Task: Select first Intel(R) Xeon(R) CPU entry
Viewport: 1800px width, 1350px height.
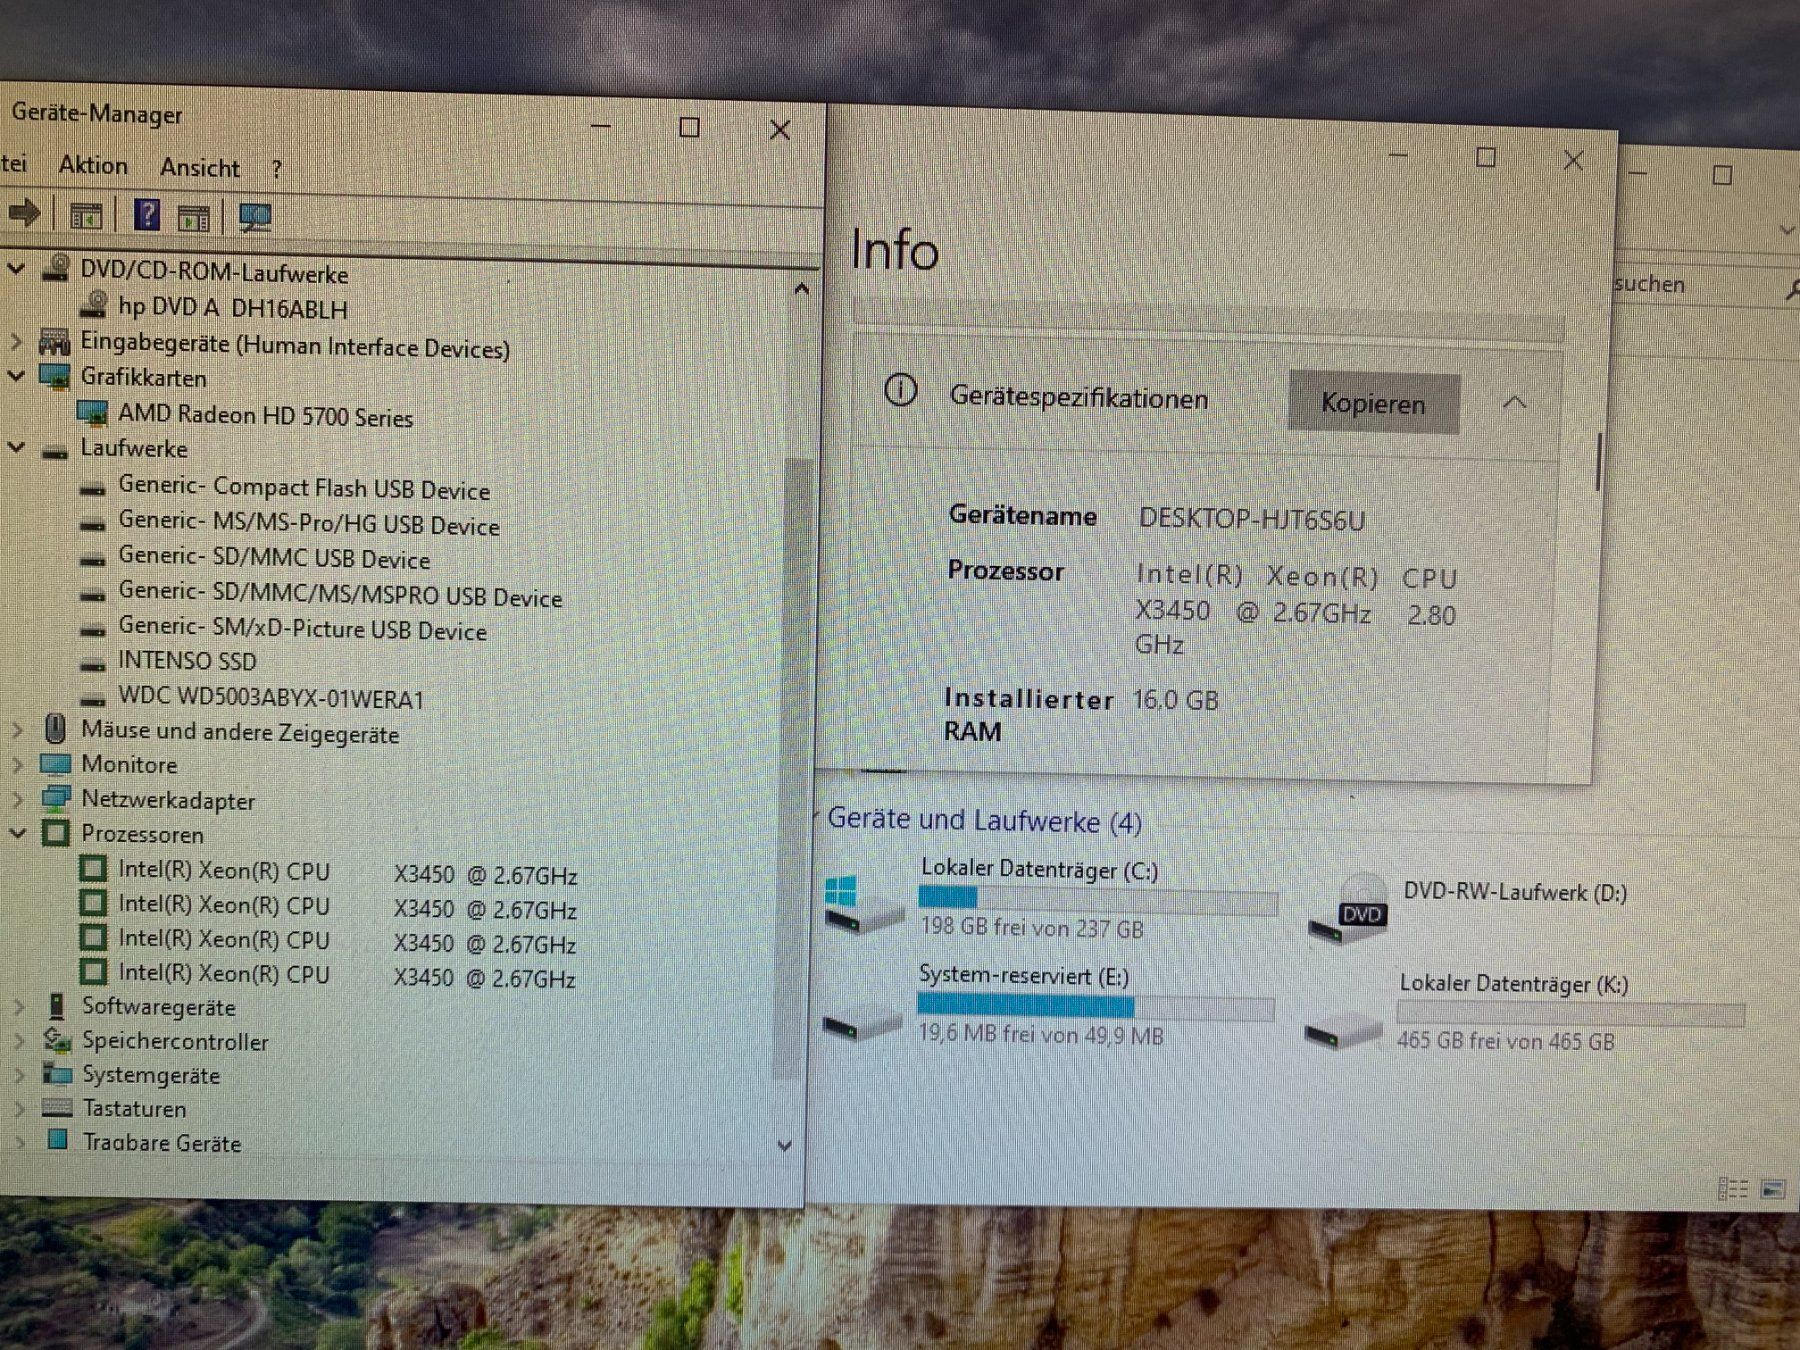Action: (347, 873)
